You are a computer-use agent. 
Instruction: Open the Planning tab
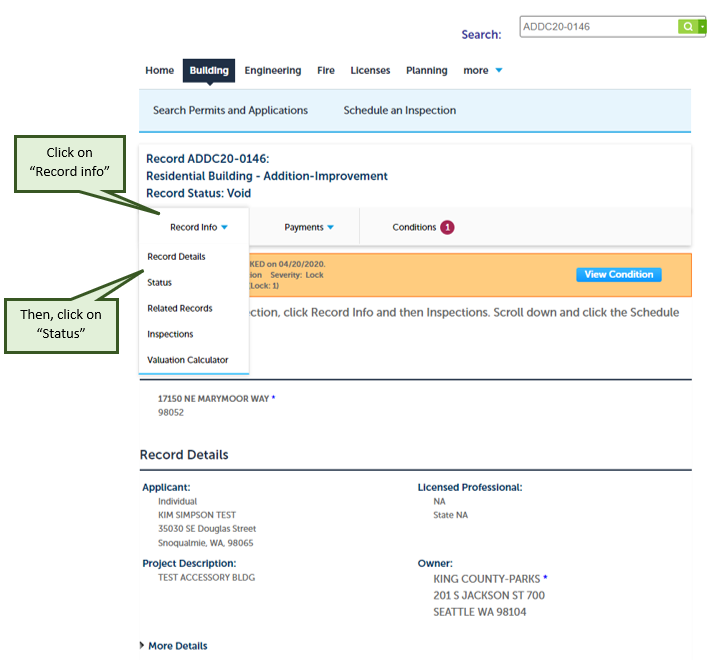click(426, 71)
